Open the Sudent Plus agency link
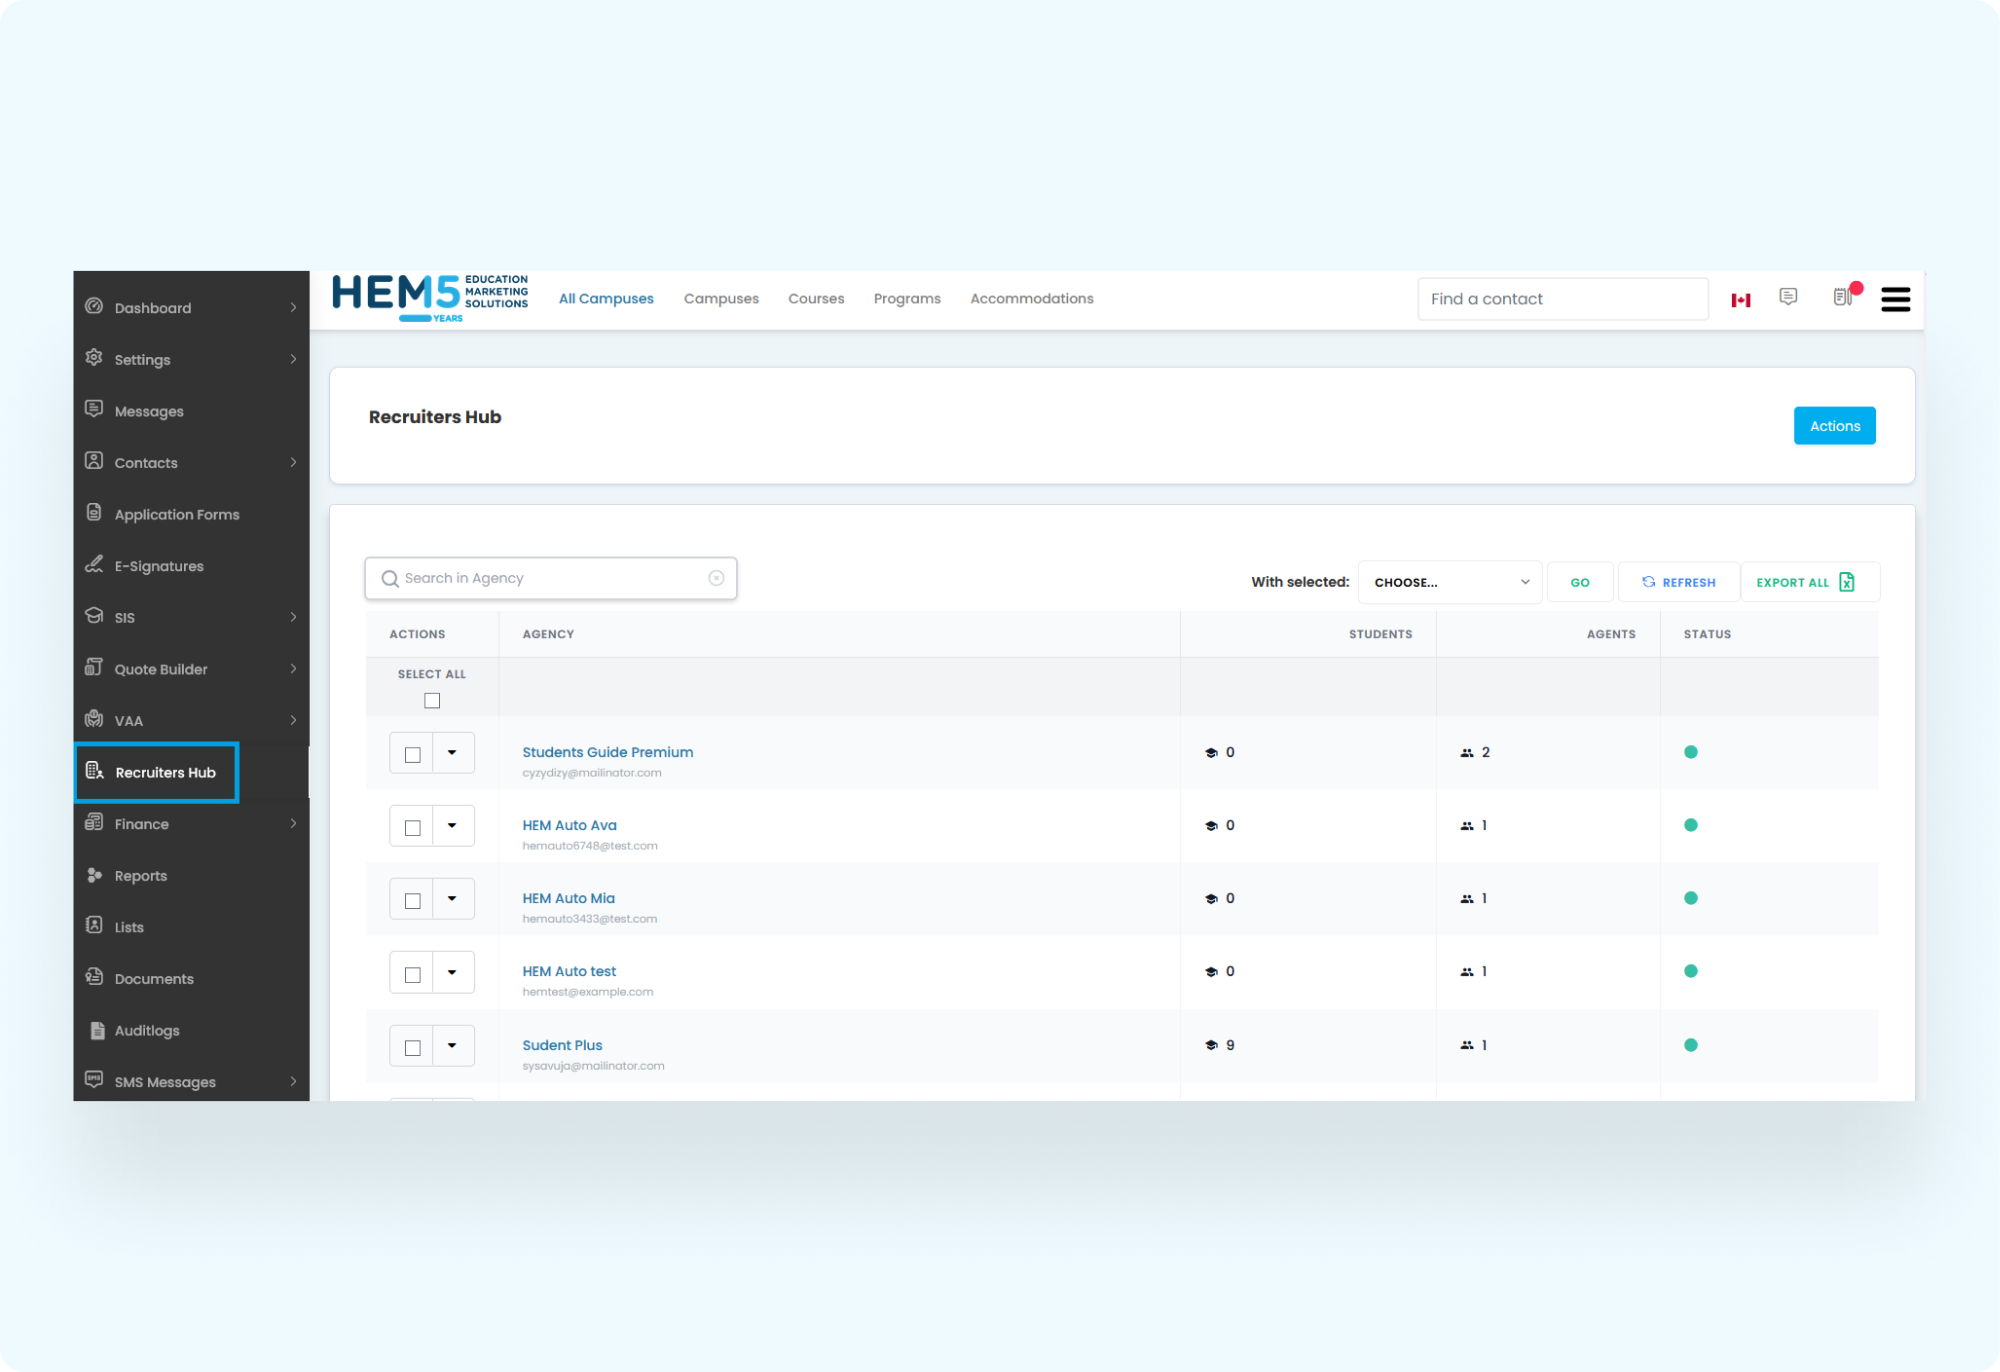 tap(562, 1045)
